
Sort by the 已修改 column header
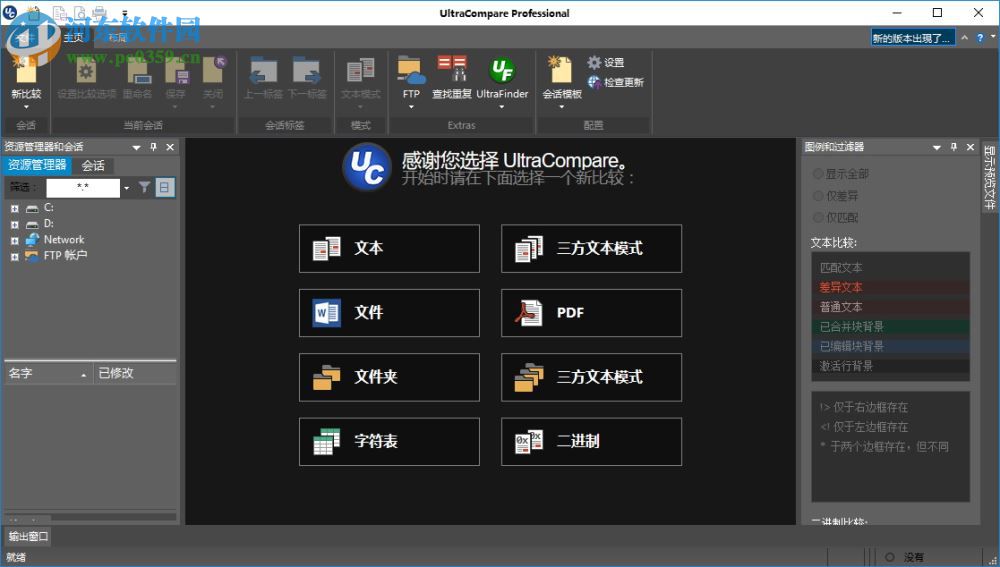(x=135, y=373)
